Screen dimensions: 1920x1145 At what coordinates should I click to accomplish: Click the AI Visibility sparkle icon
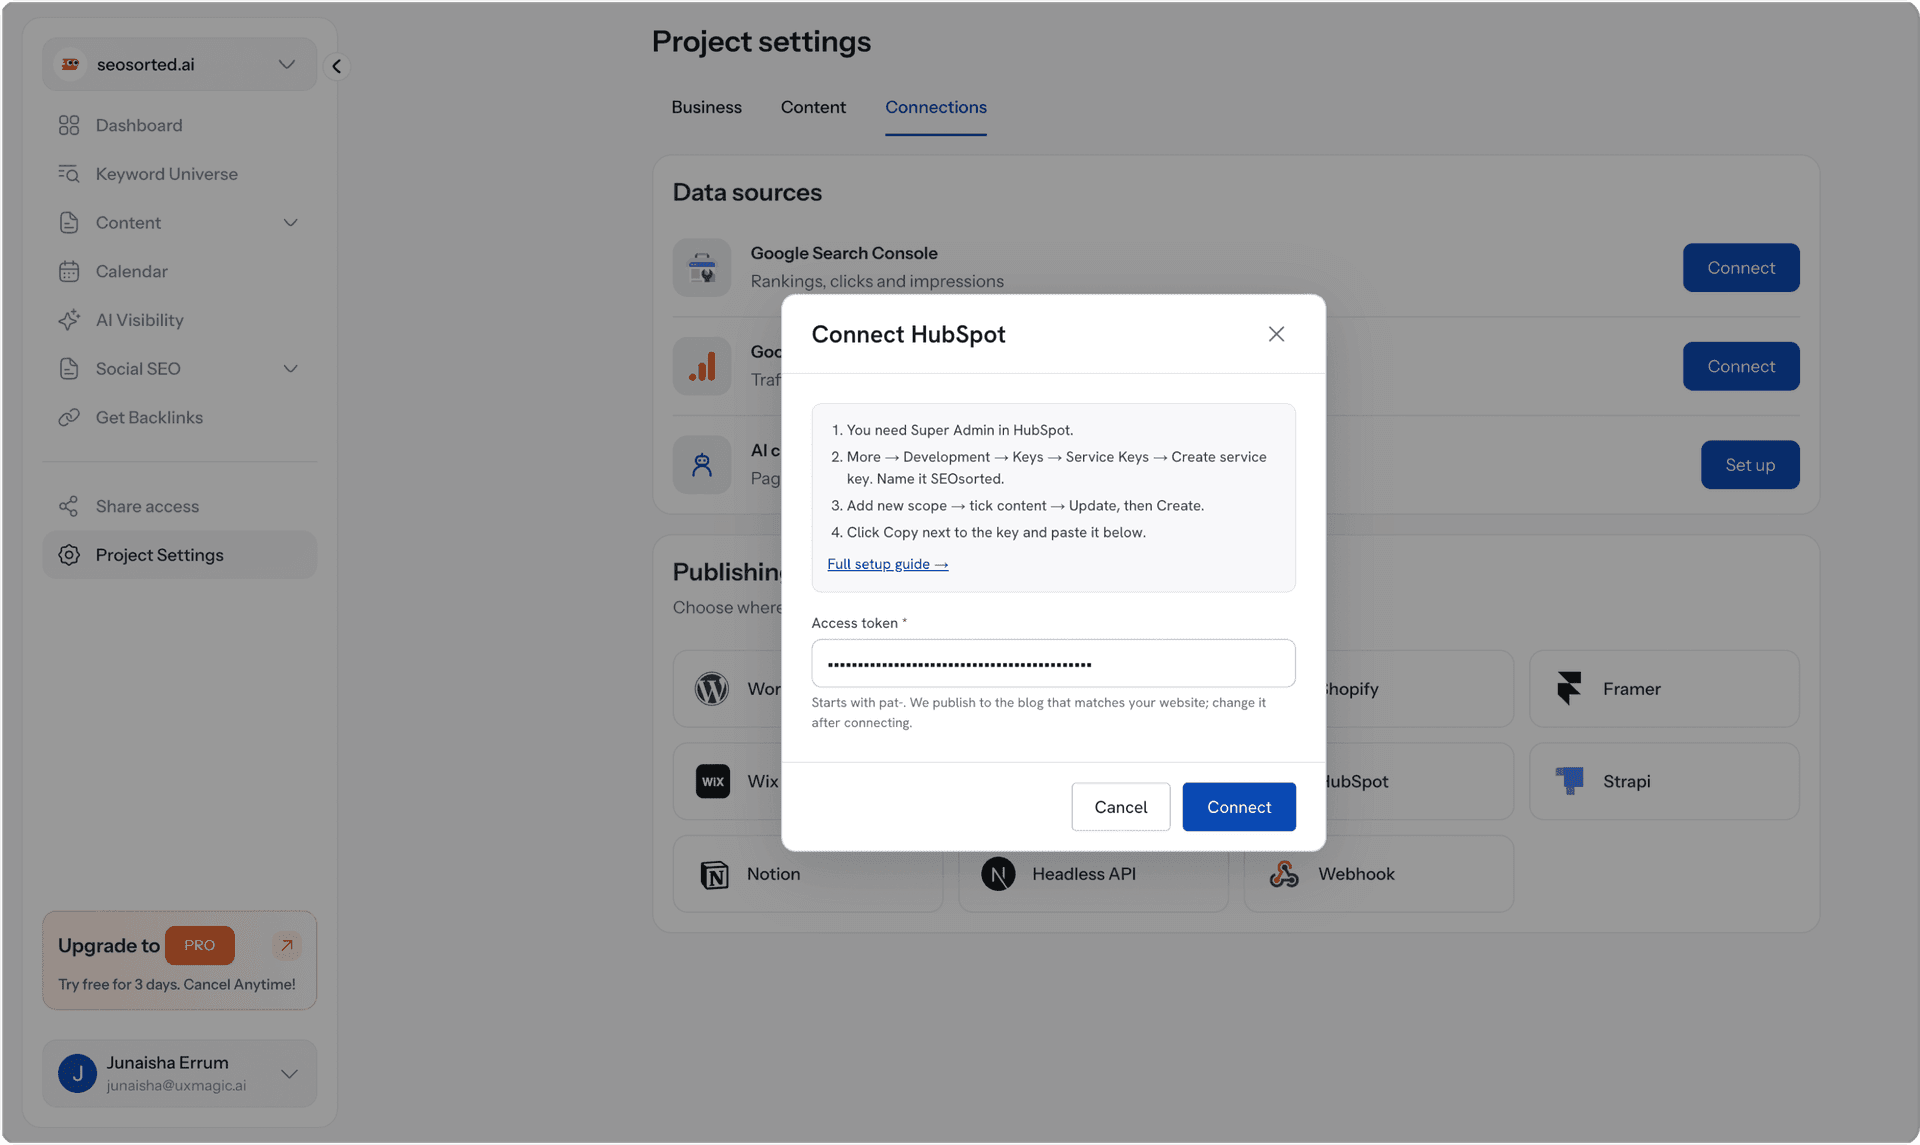coord(69,320)
